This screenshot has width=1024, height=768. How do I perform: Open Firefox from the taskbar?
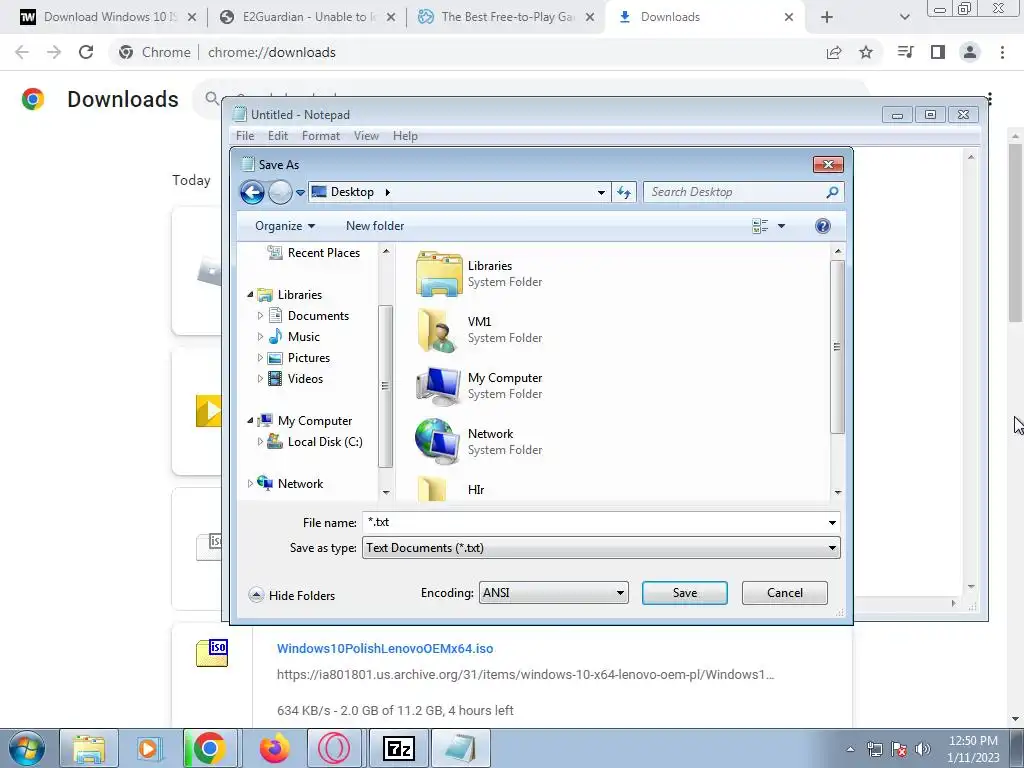pos(274,748)
